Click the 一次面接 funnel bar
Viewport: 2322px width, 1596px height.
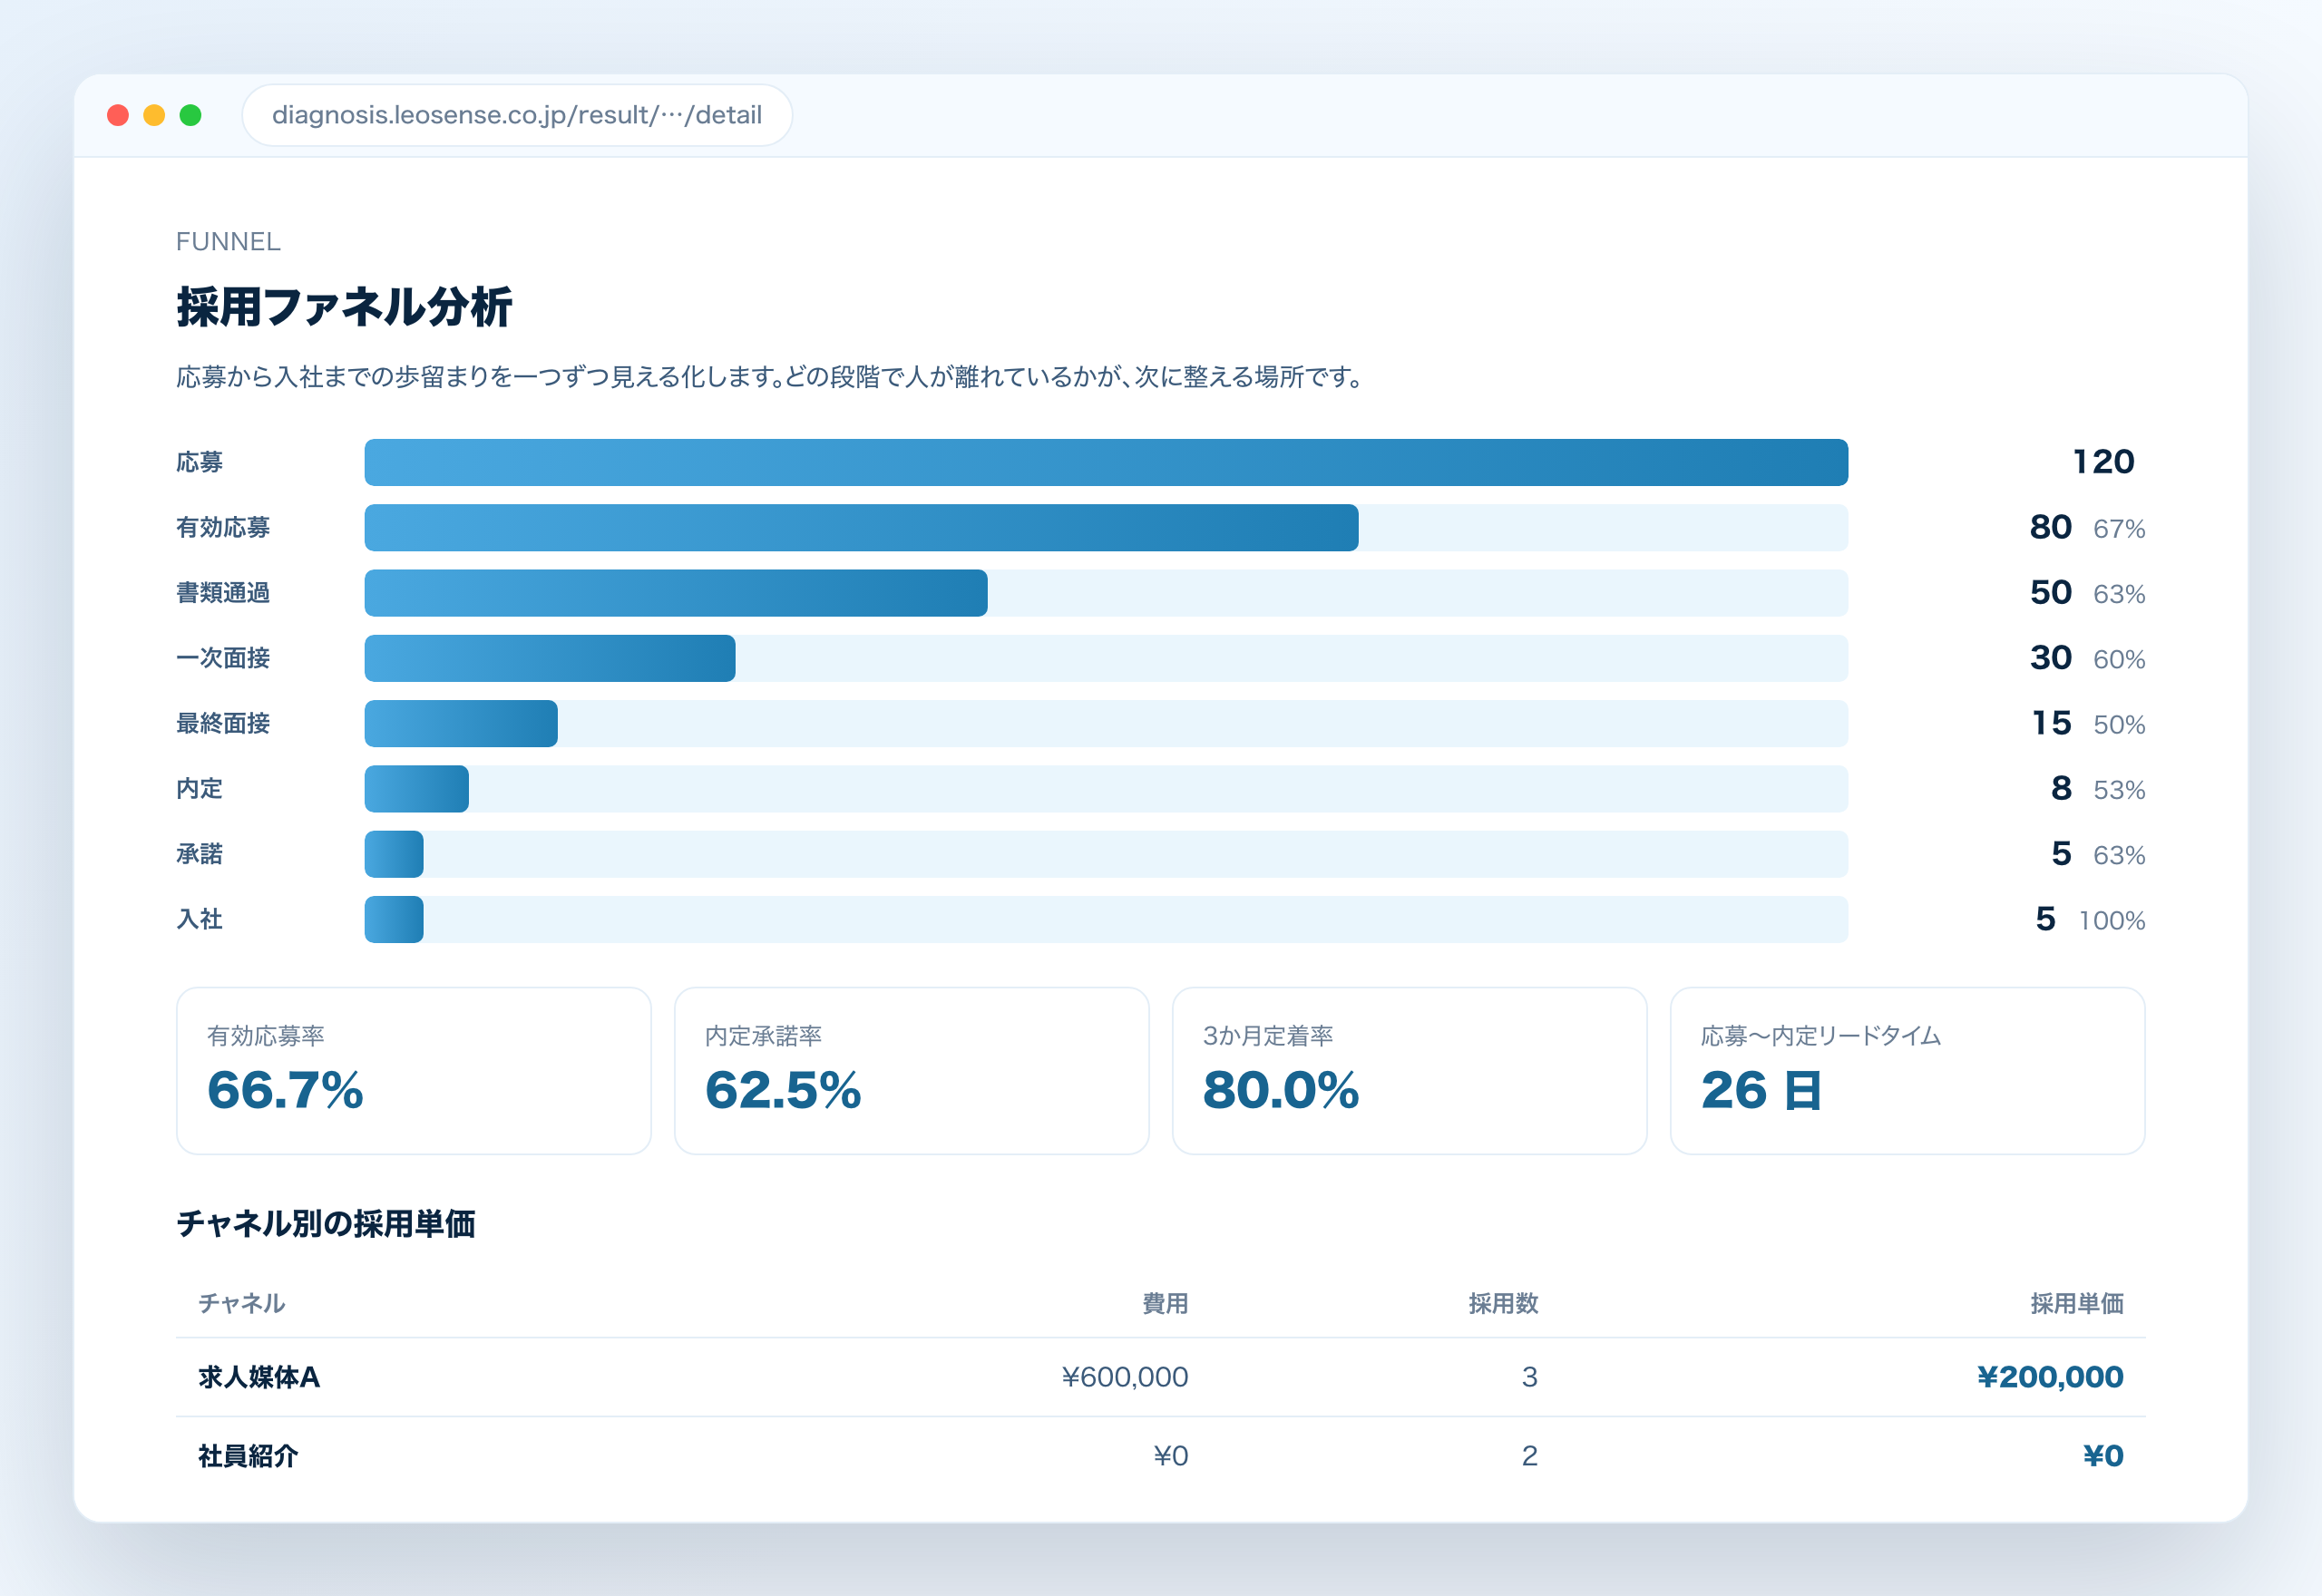click(x=550, y=658)
